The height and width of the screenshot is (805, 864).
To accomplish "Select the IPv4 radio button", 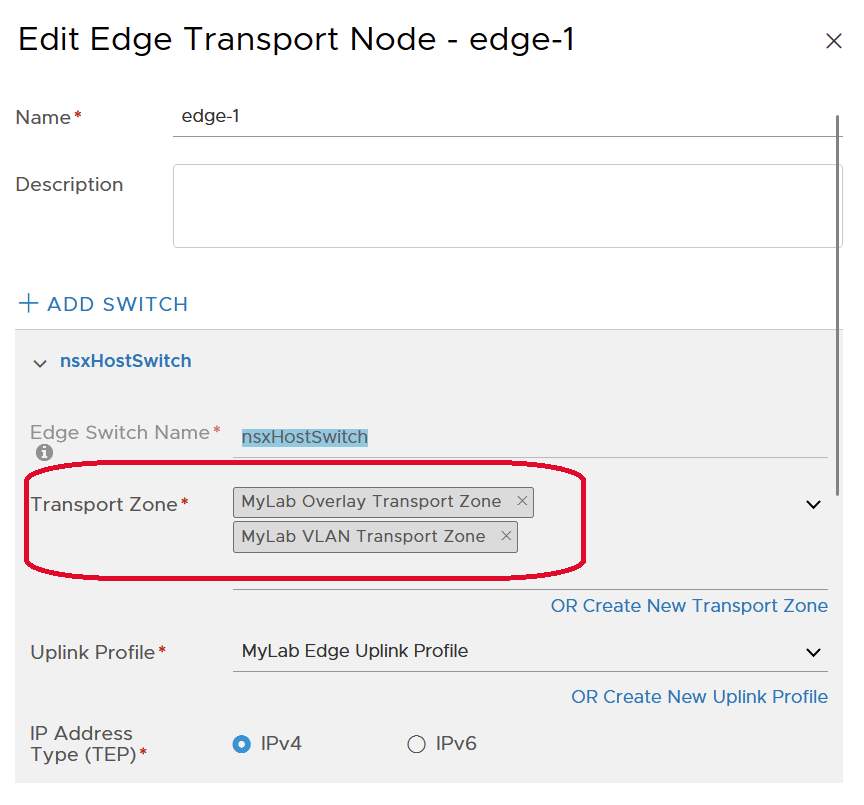I will (241, 744).
